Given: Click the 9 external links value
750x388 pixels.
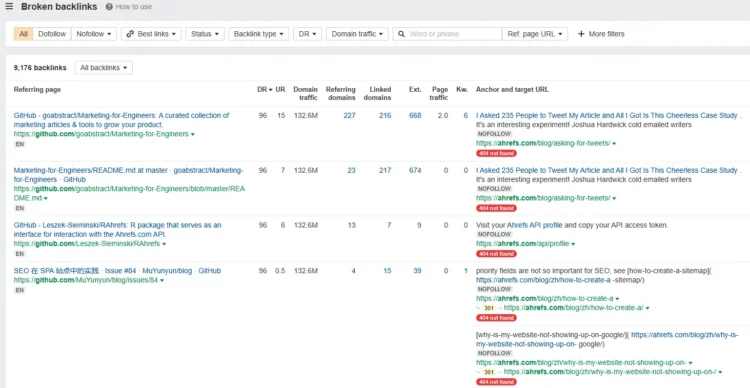Looking at the screenshot, I should (x=419, y=225).
